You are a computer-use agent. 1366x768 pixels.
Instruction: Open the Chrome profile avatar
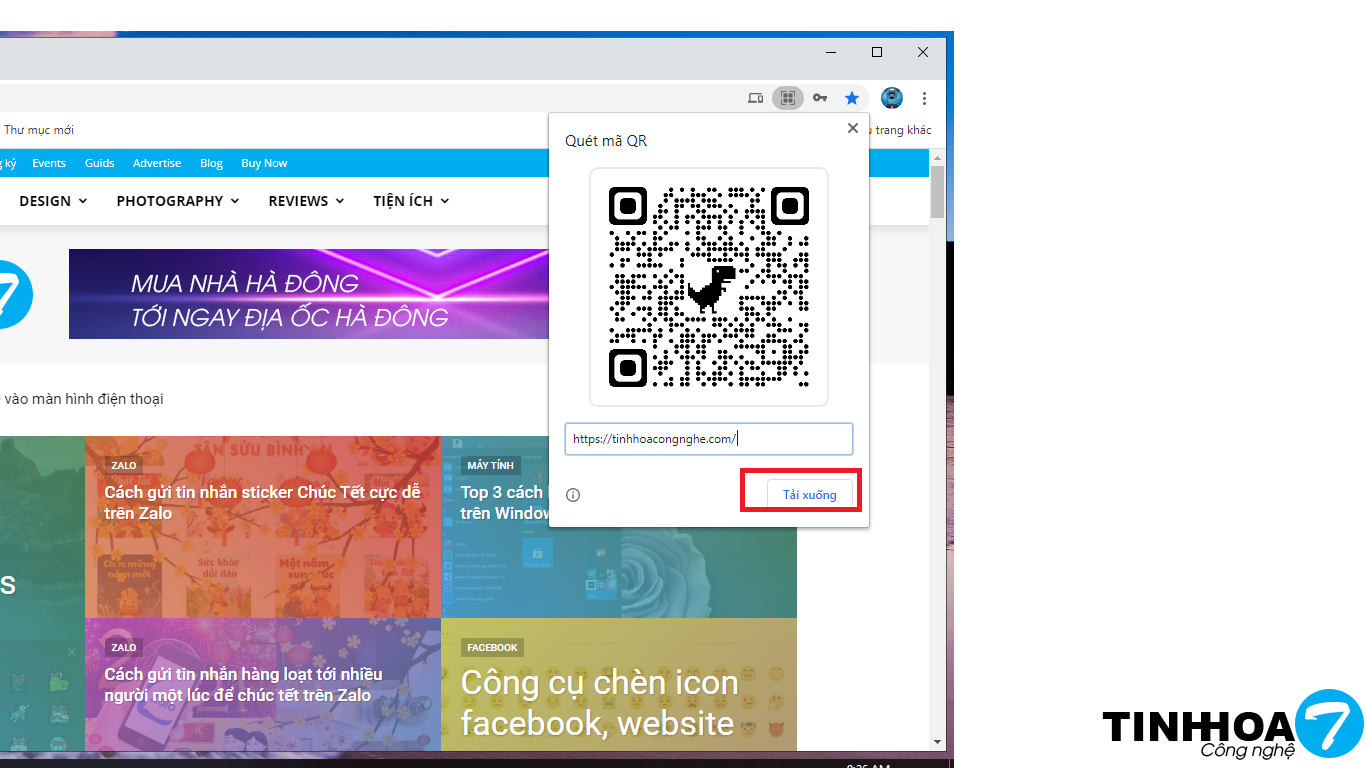[892, 98]
